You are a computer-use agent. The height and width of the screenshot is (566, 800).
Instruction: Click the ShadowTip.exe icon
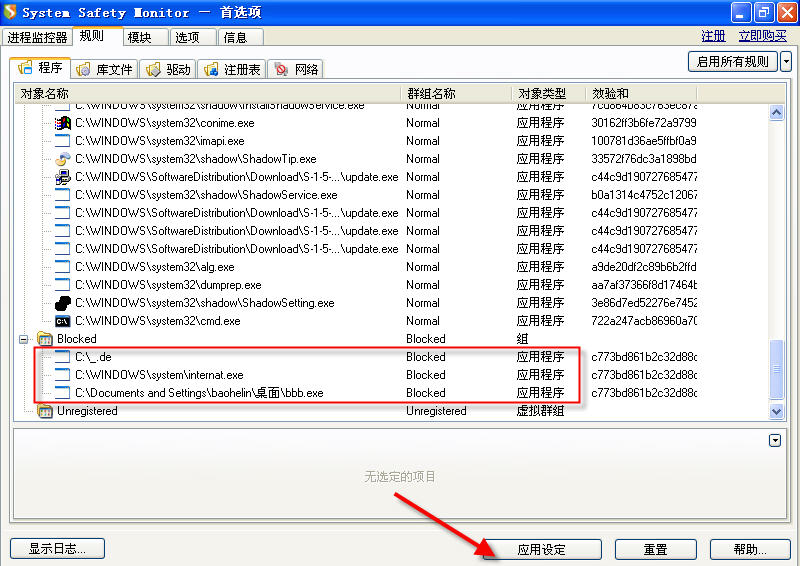pyautogui.click(x=62, y=159)
